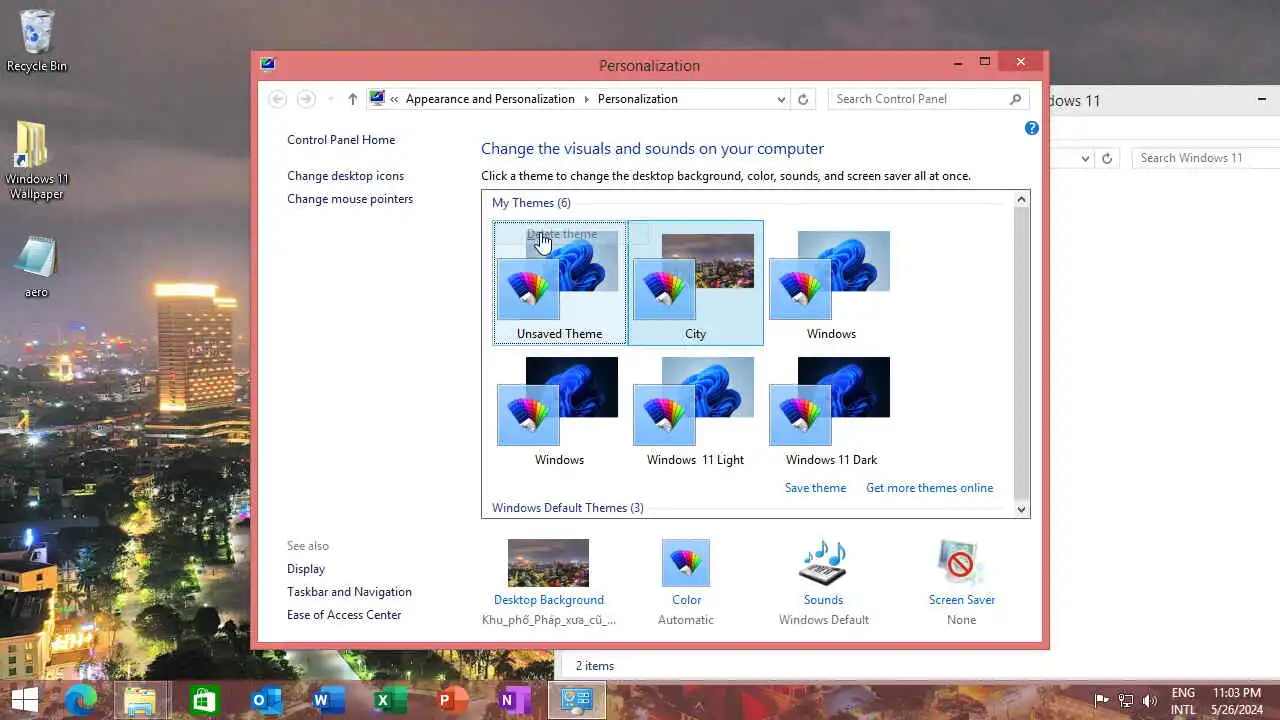Select the Windows theme in the first row
Screen dimensions: 1280x720
(x=831, y=283)
